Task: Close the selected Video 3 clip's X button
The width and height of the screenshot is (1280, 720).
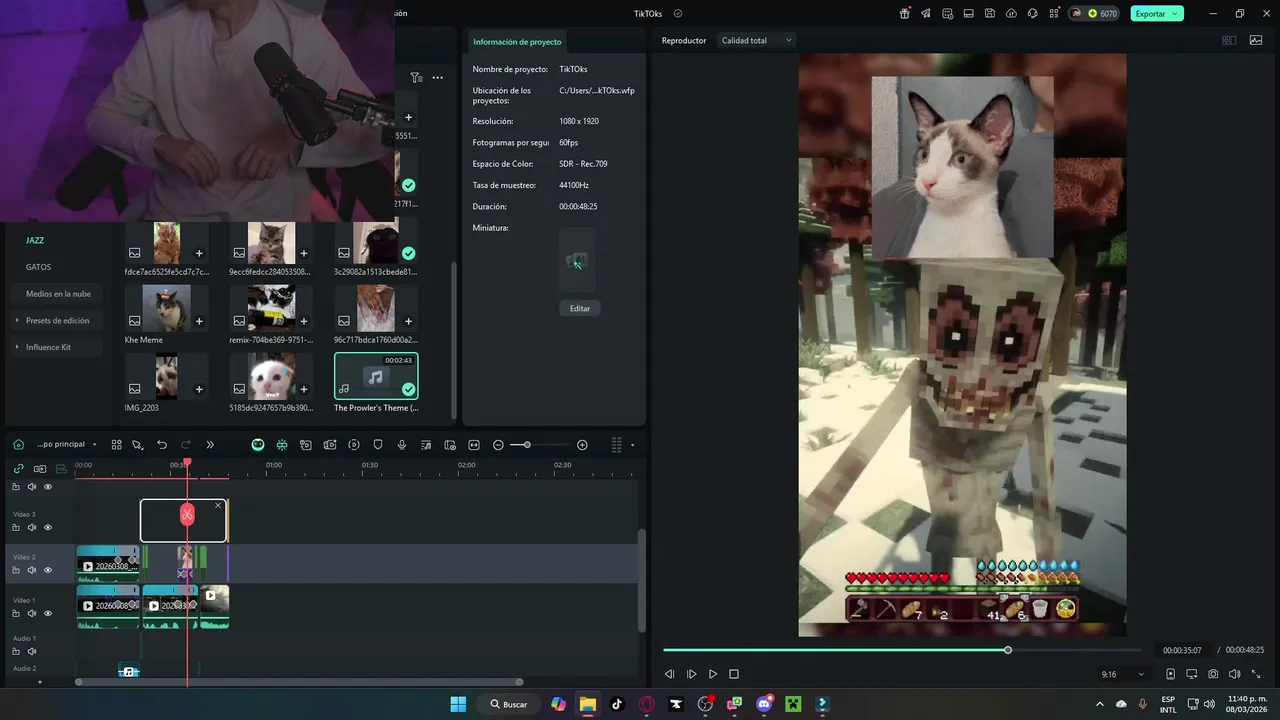Action: coord(218,505)
